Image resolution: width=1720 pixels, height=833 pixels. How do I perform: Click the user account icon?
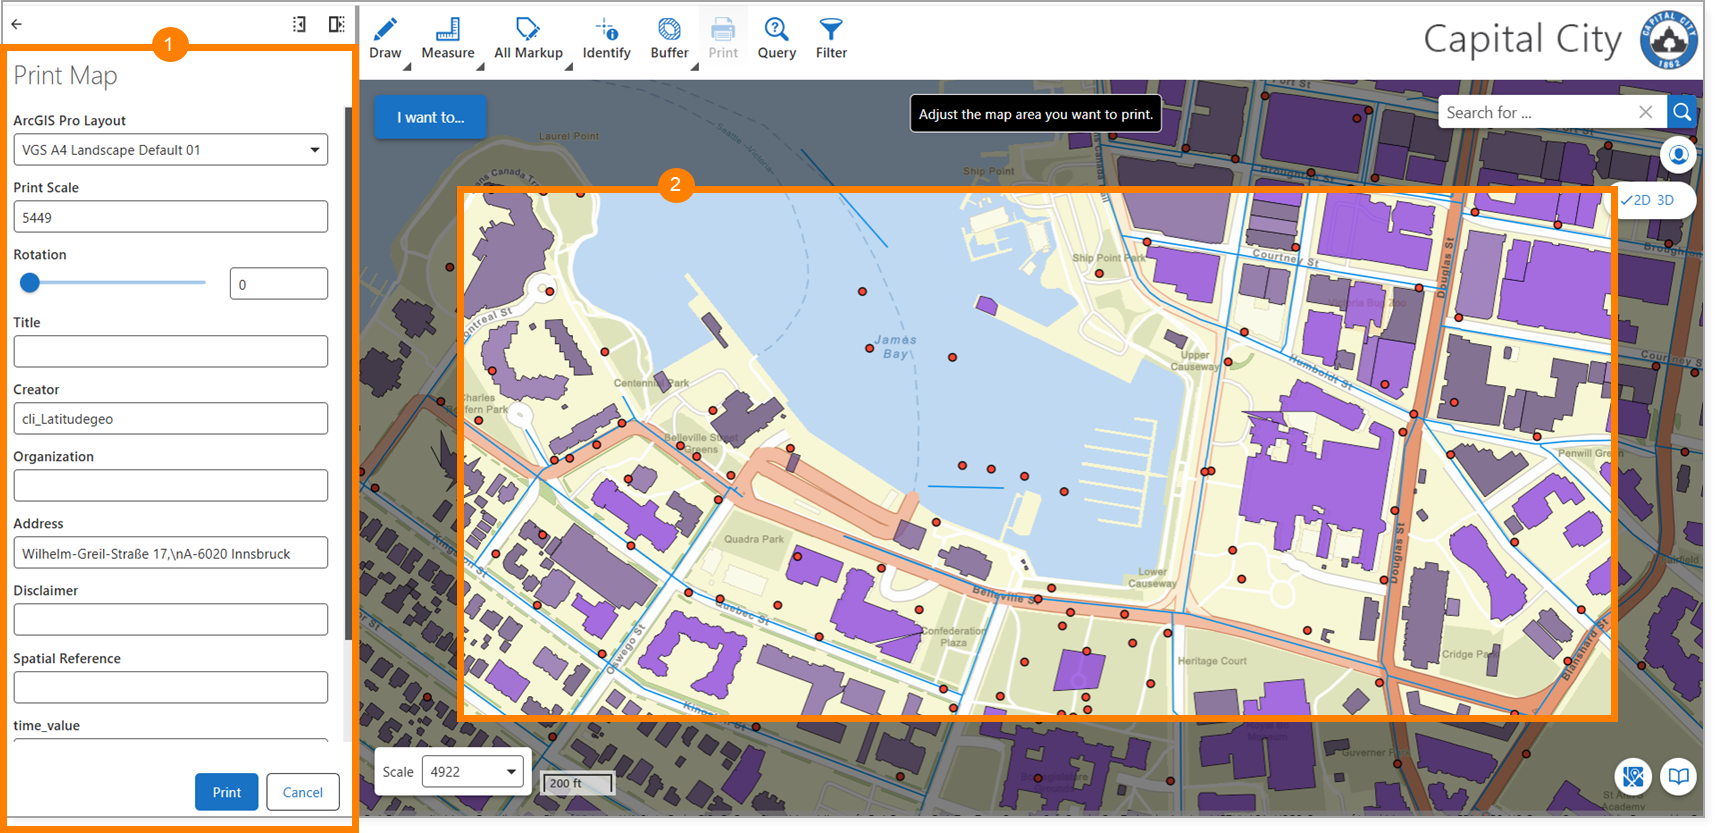[x=1678, y=155]
